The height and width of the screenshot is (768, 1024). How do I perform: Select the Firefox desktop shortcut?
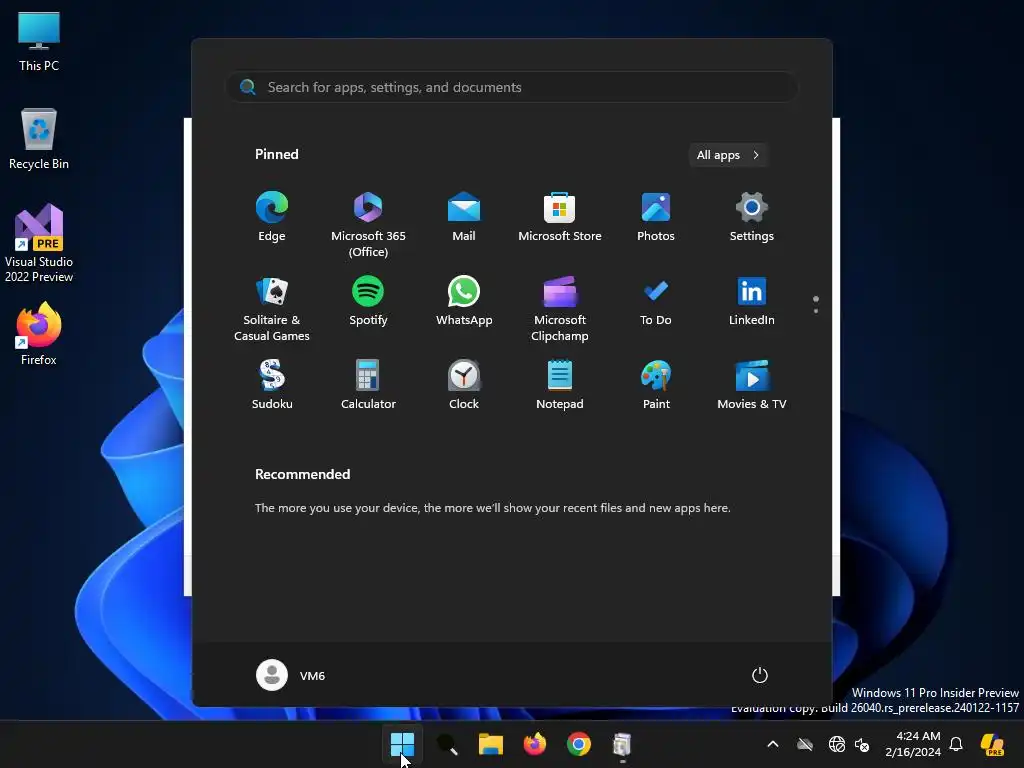(x=39, y=333)
